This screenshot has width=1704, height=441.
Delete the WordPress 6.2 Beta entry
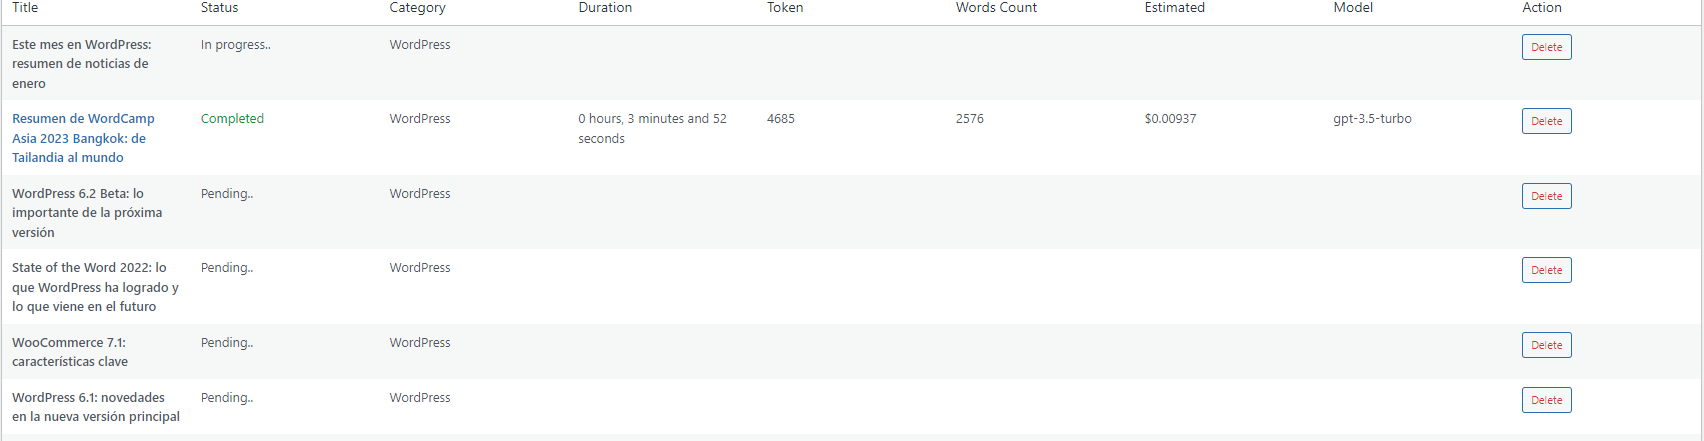[1546, 196]
